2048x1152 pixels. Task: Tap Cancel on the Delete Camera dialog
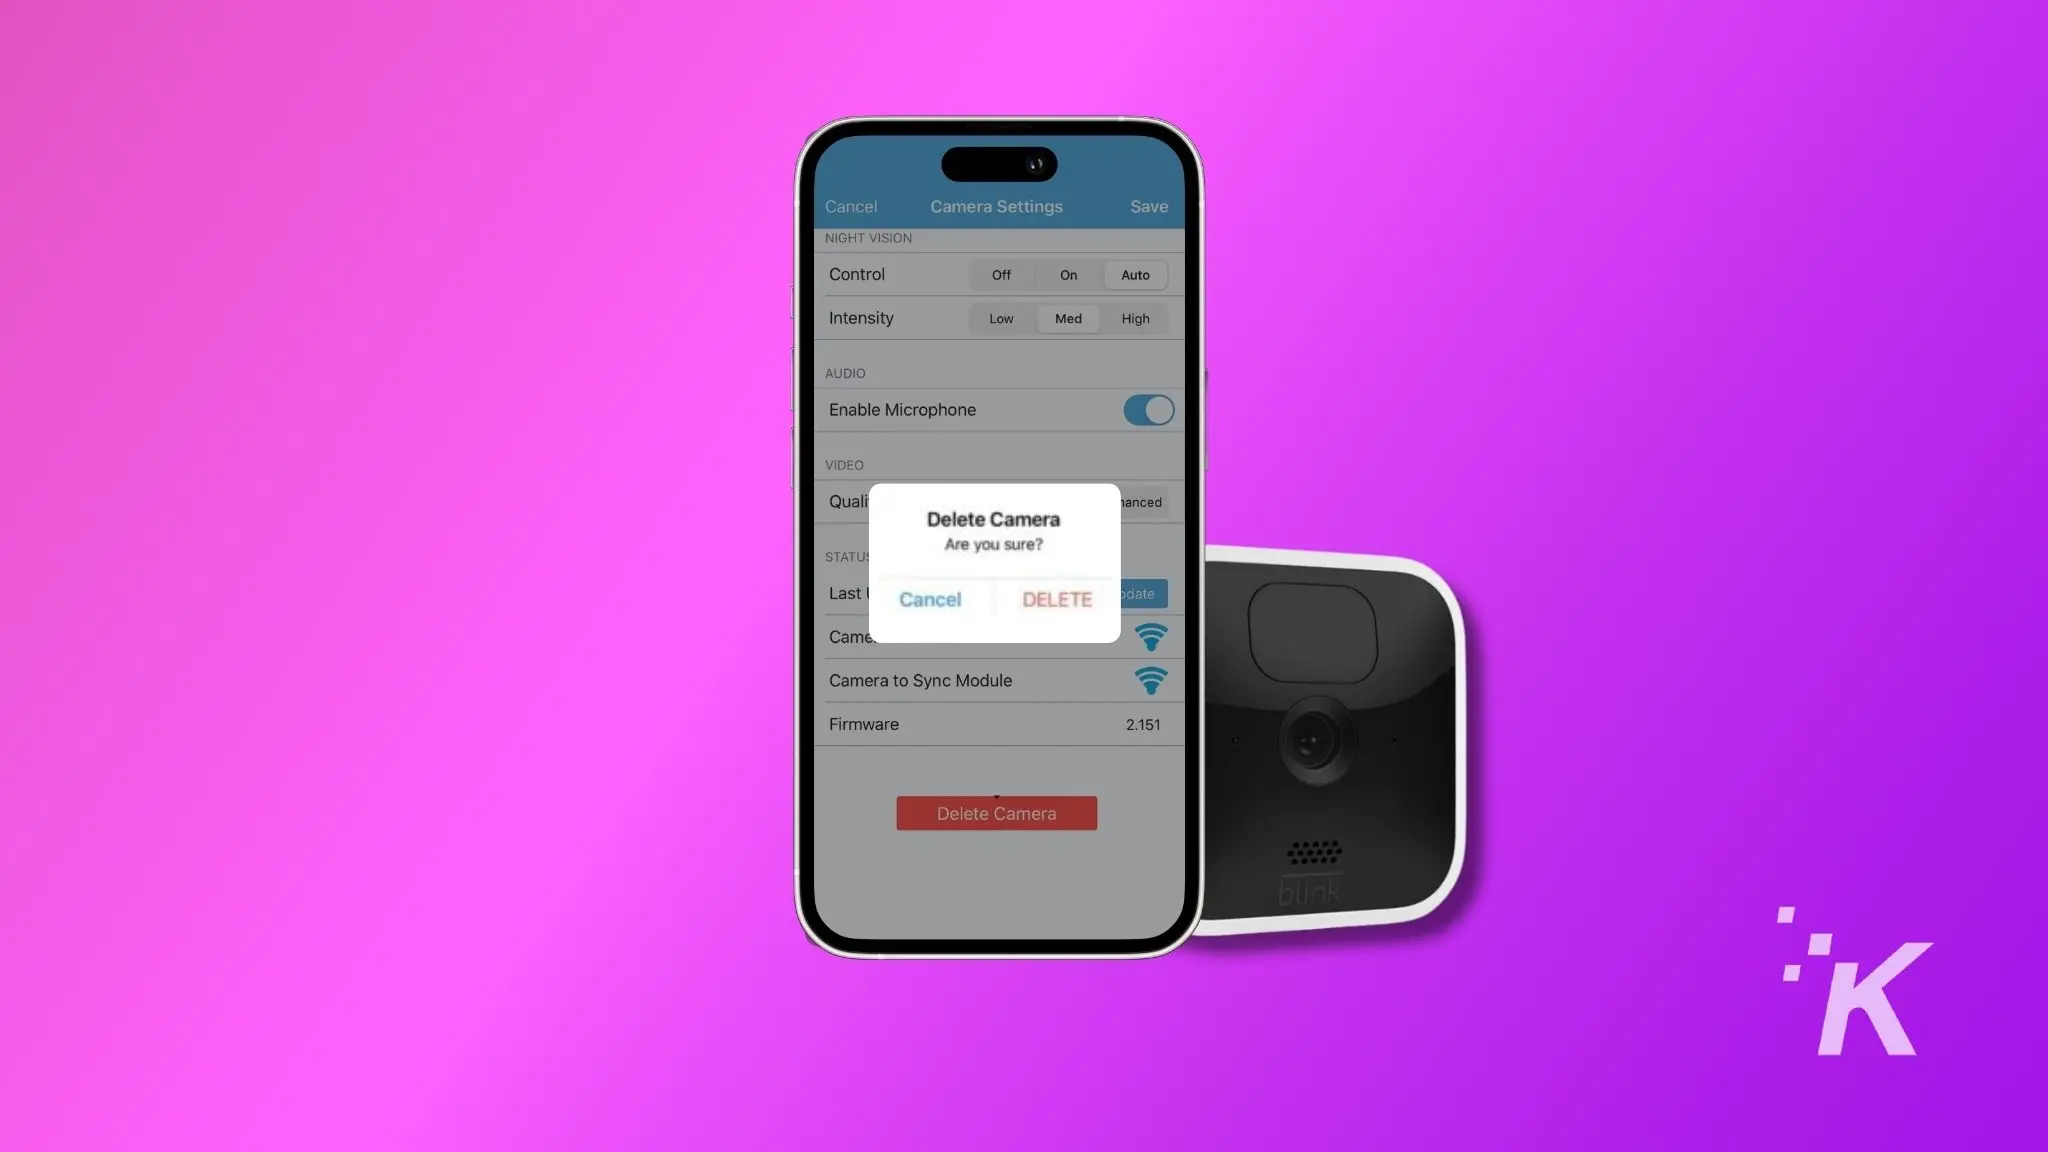click(928, 599)
